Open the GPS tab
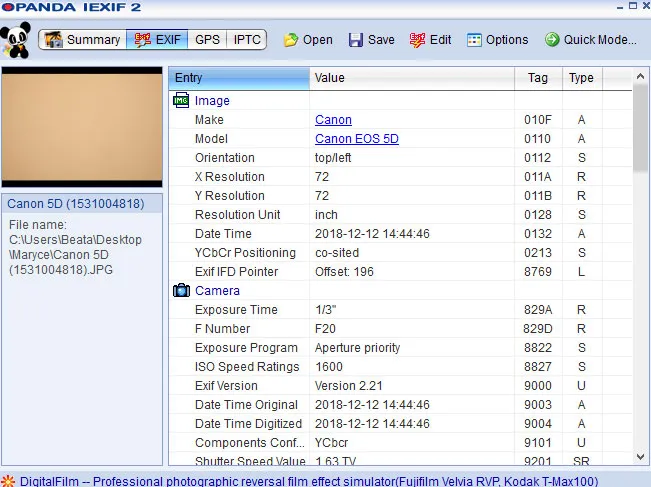The image size is (651, 487). pos(207,40)
